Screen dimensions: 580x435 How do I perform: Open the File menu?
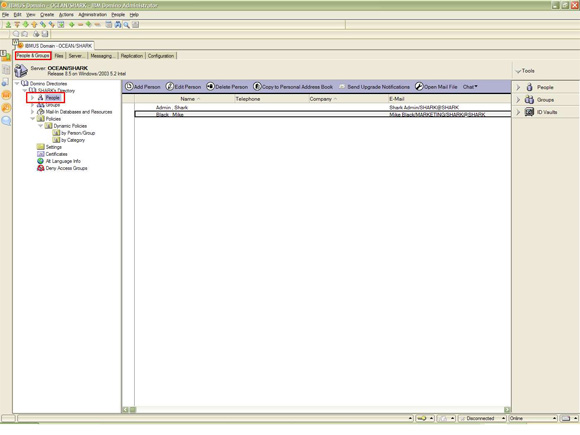point(5,14)
